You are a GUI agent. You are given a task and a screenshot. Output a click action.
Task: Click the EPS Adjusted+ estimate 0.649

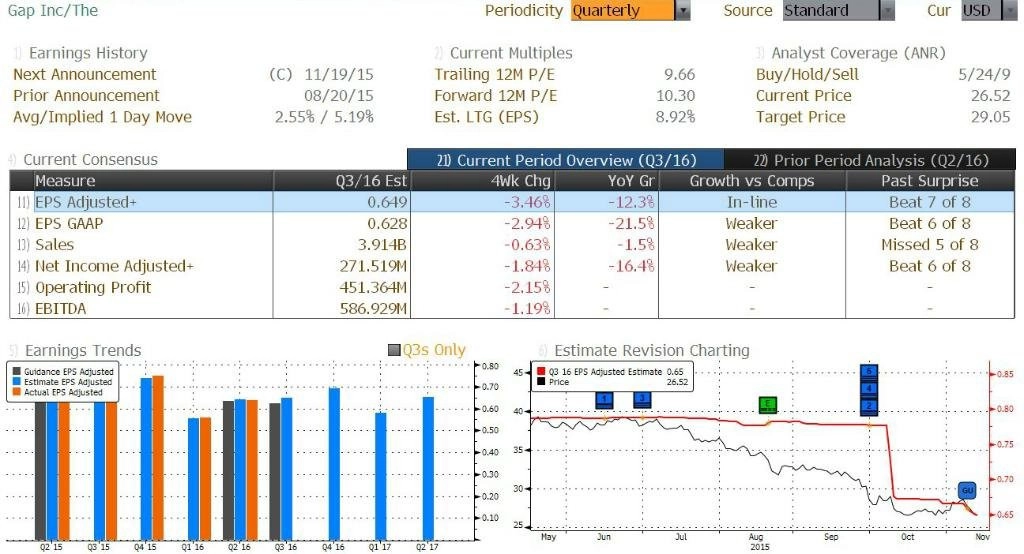tap(387, 202)
